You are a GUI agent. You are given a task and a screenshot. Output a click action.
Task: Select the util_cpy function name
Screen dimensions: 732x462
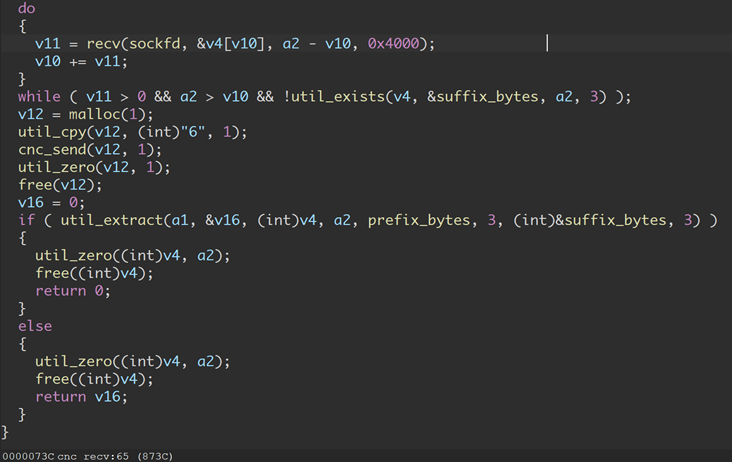click(52, 132)
